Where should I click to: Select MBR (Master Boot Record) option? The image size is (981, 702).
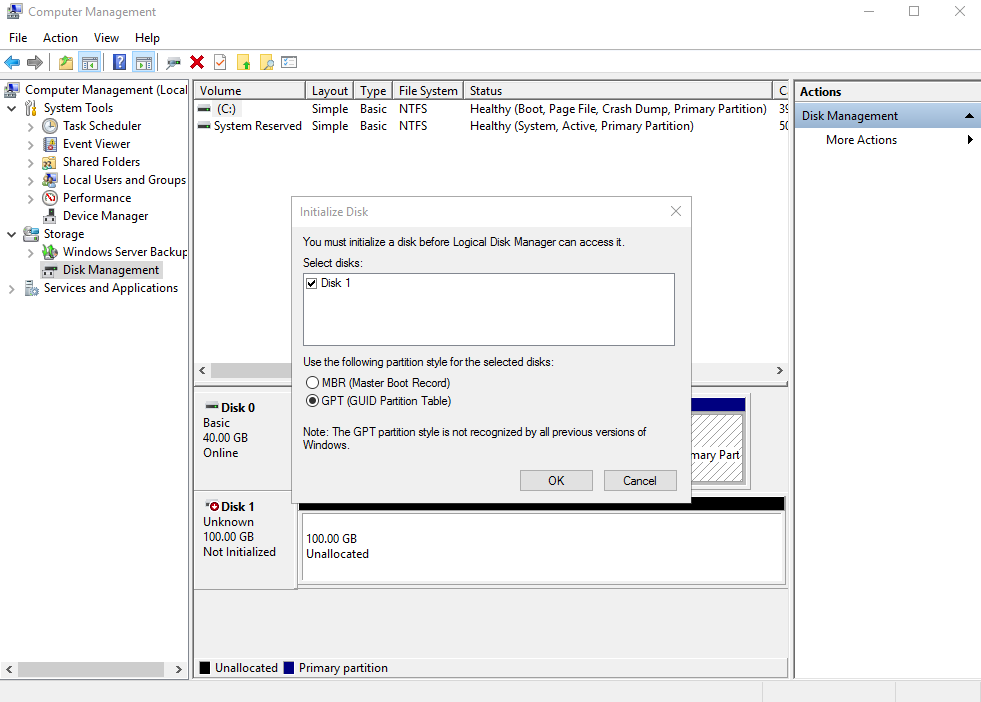coord(312,383)
